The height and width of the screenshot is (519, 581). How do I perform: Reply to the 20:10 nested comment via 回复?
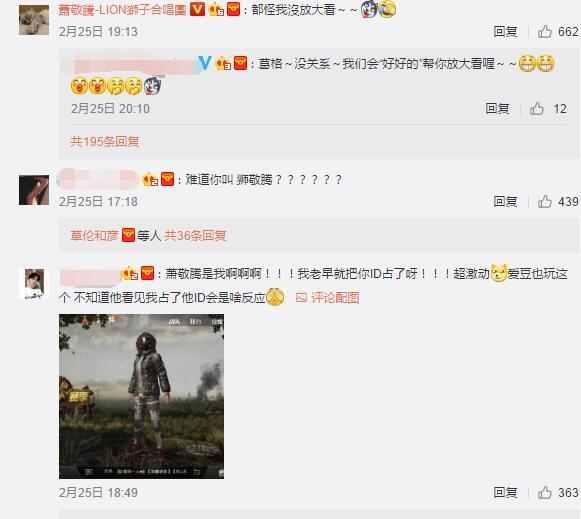click(x=497, y=109)
